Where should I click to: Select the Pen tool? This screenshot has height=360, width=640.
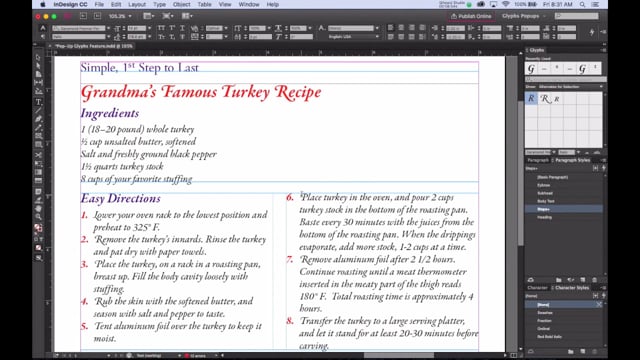click(38, 119)
